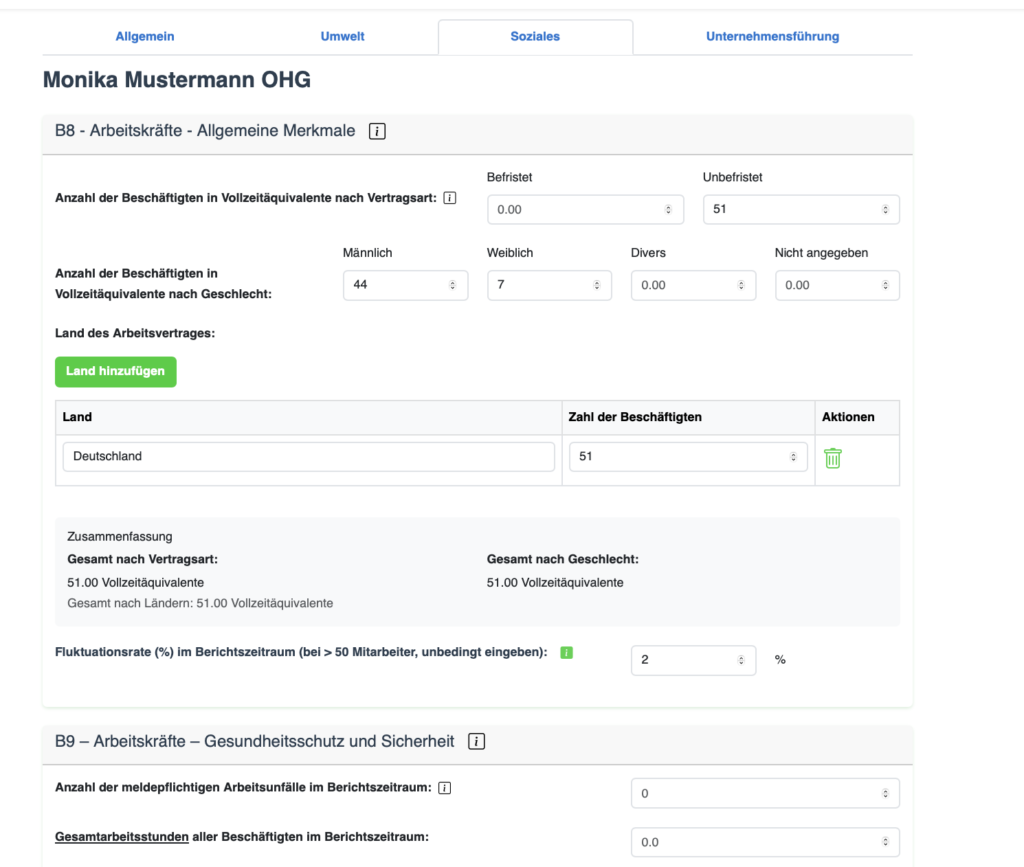Open the green info icon for Fluktuationsrate
Image resolution: width=1024 pixels, height=867 pixels.
pos(567,652)
